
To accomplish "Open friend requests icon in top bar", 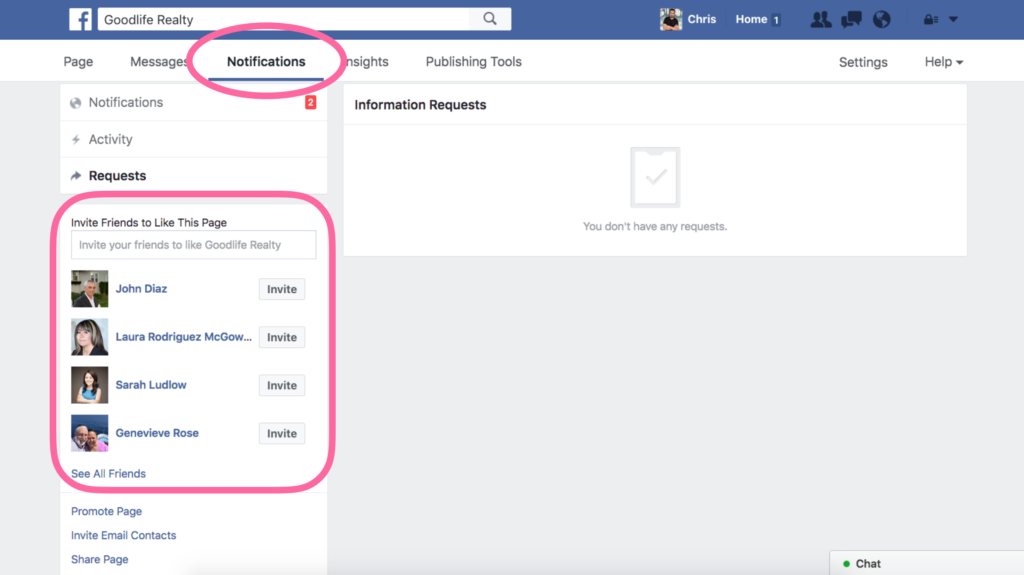I will coord(821,20).
